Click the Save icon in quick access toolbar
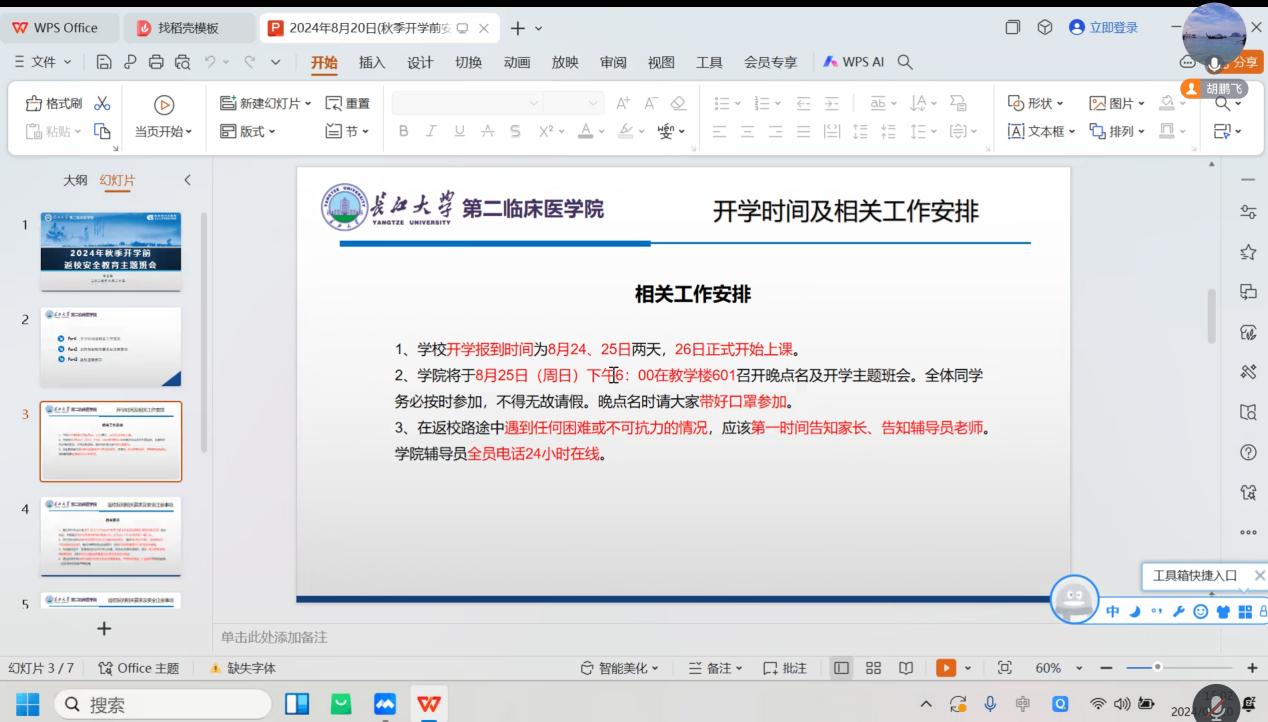The width and height of the screenshot is (1268, 722). coord(104,62)
